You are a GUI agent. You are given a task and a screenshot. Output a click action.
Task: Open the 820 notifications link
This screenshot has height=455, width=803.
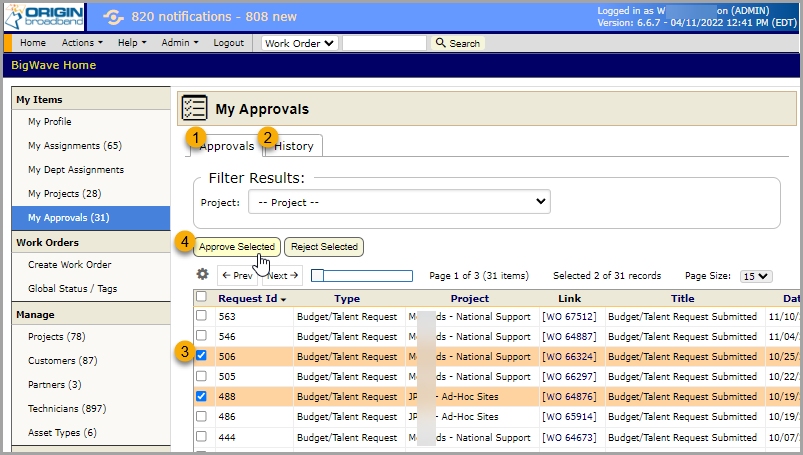[x=214, y=17]
